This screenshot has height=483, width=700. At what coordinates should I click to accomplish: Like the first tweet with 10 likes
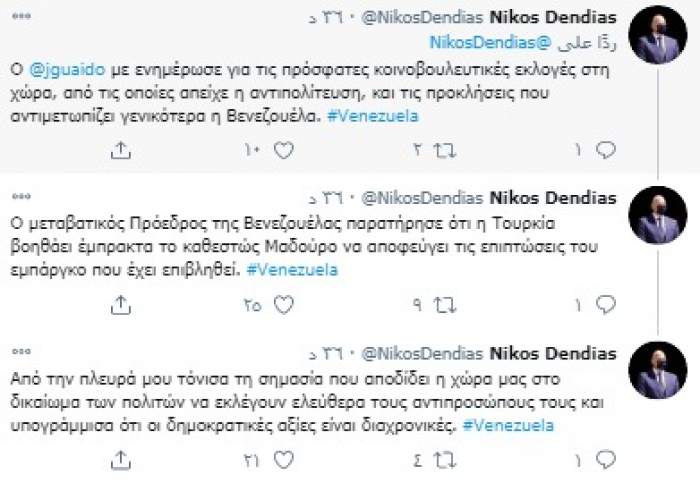pyautogui.click(x=283, y=151)
